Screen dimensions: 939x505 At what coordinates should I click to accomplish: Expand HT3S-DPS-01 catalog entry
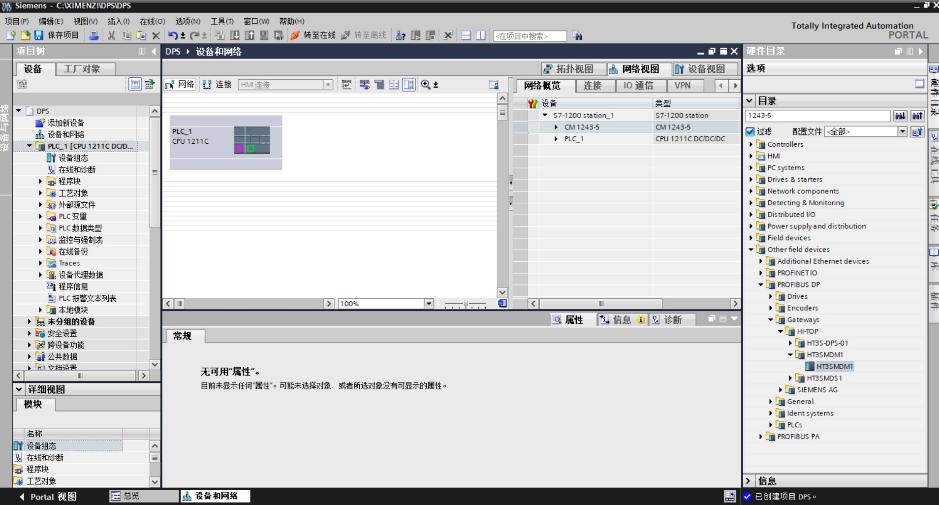(x=790, y=343)
